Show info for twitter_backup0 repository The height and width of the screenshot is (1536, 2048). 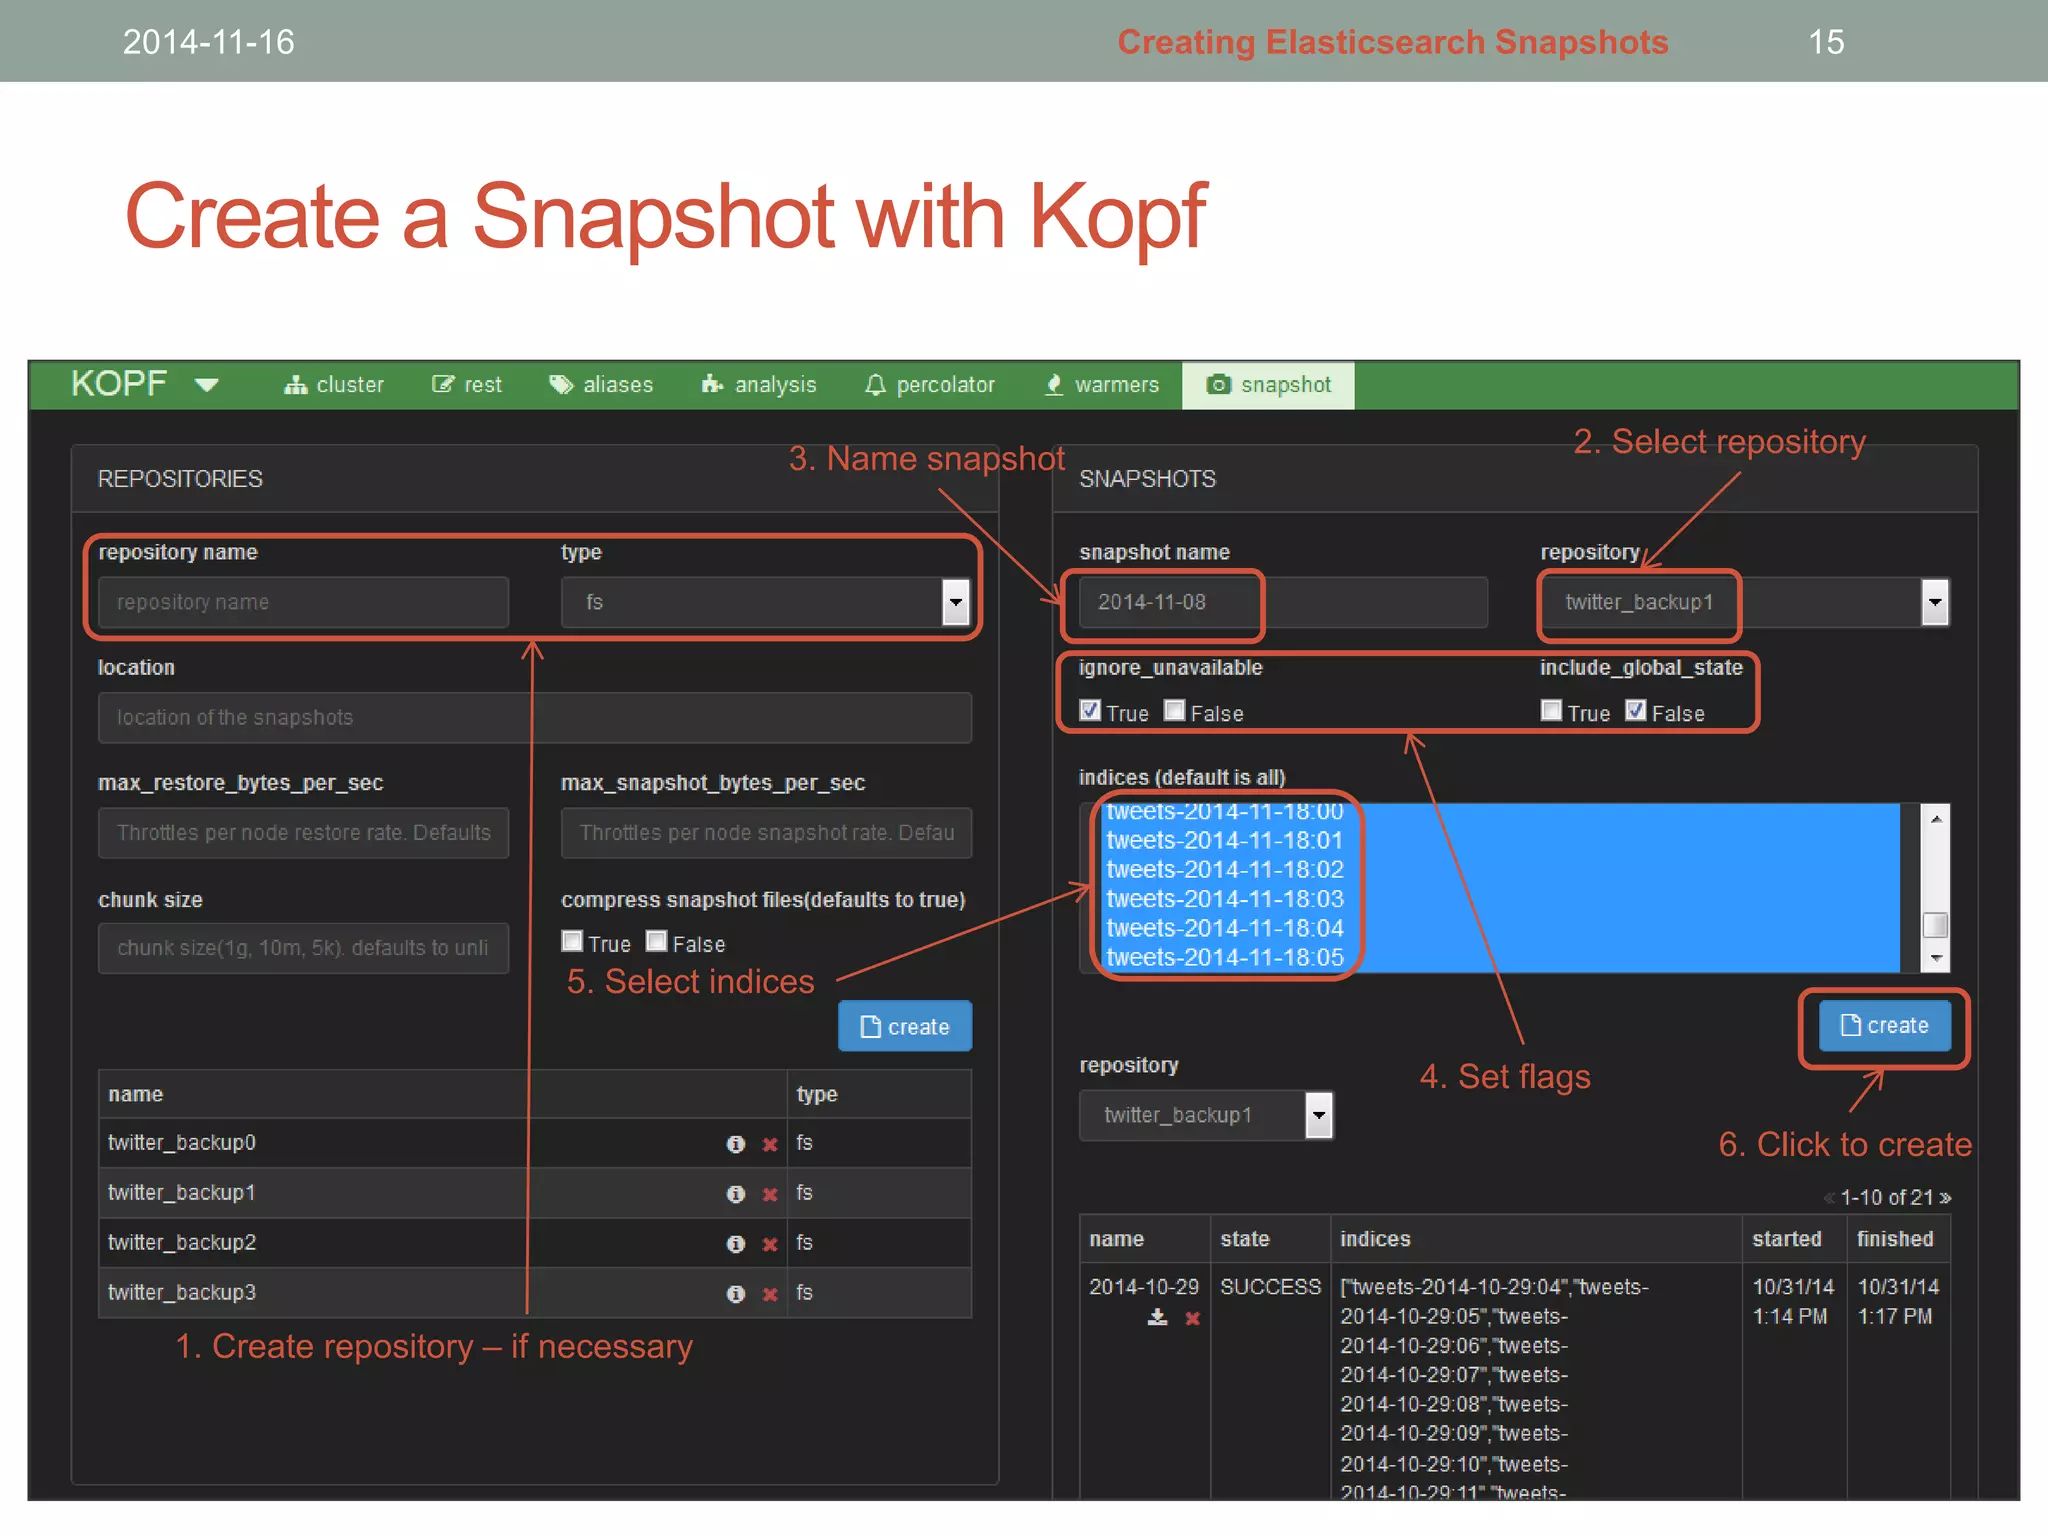(736, 1144)
